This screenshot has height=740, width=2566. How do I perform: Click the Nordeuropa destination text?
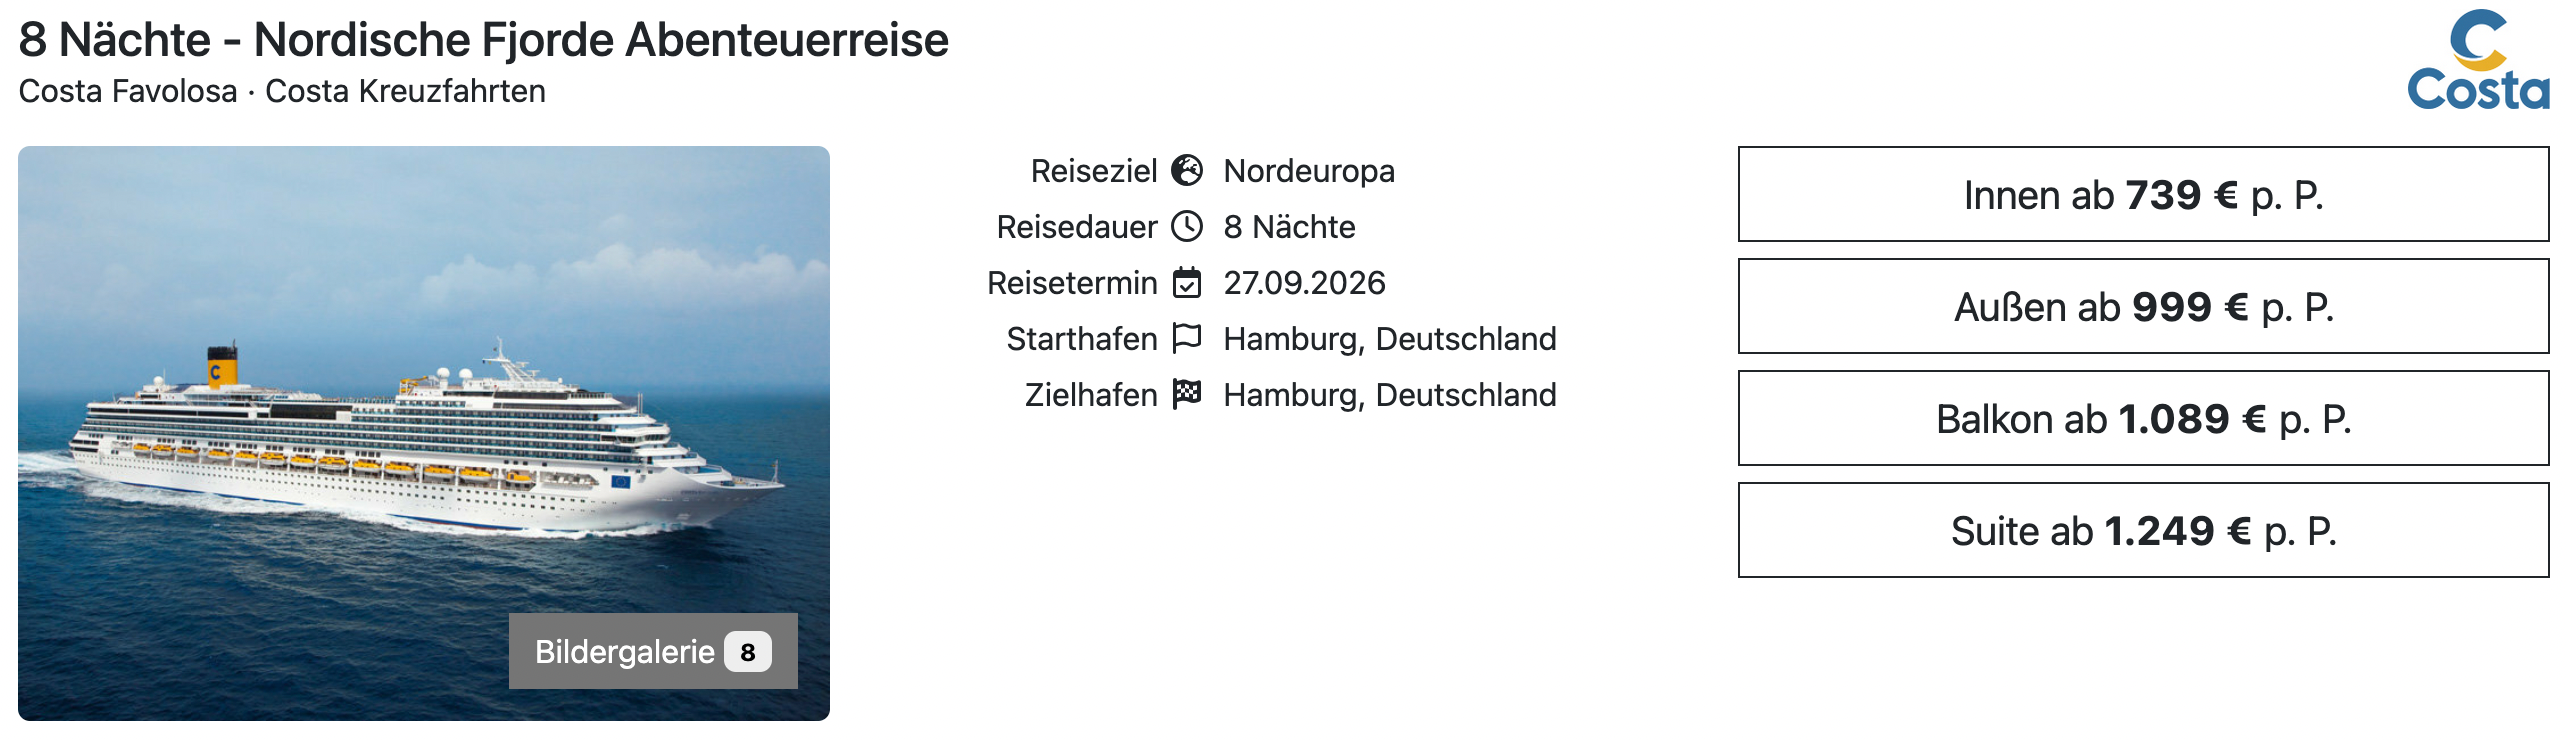pyautogui.click(x=1309, y=171)
